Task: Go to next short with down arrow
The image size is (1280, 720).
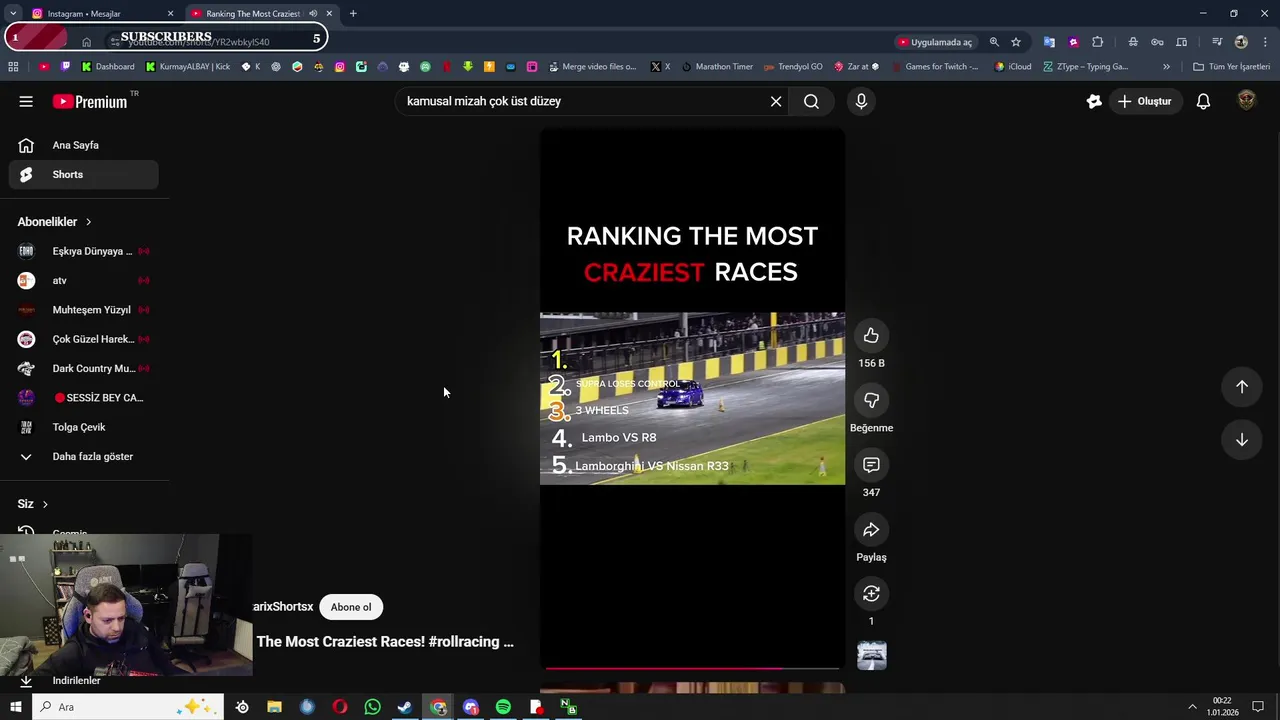Action: point(1241,440)
